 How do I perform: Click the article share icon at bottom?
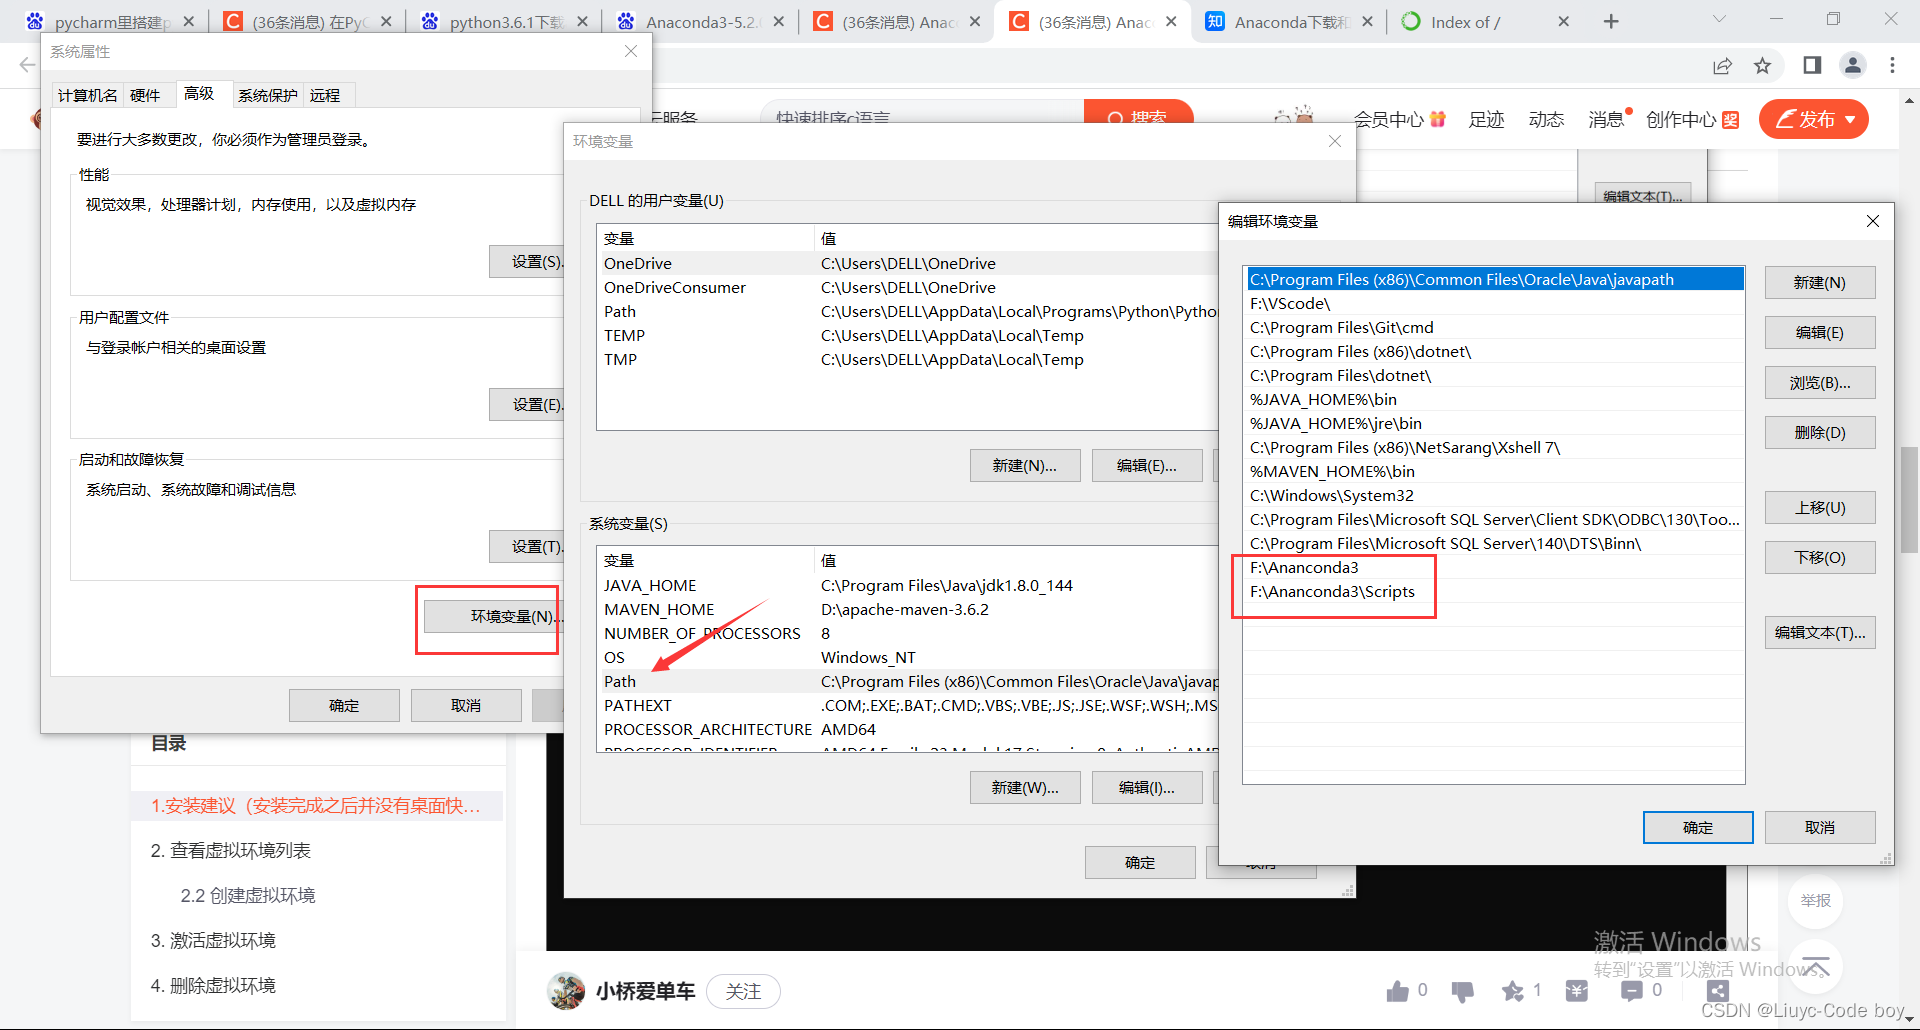pyautogui.click(x=1718, y=991)
